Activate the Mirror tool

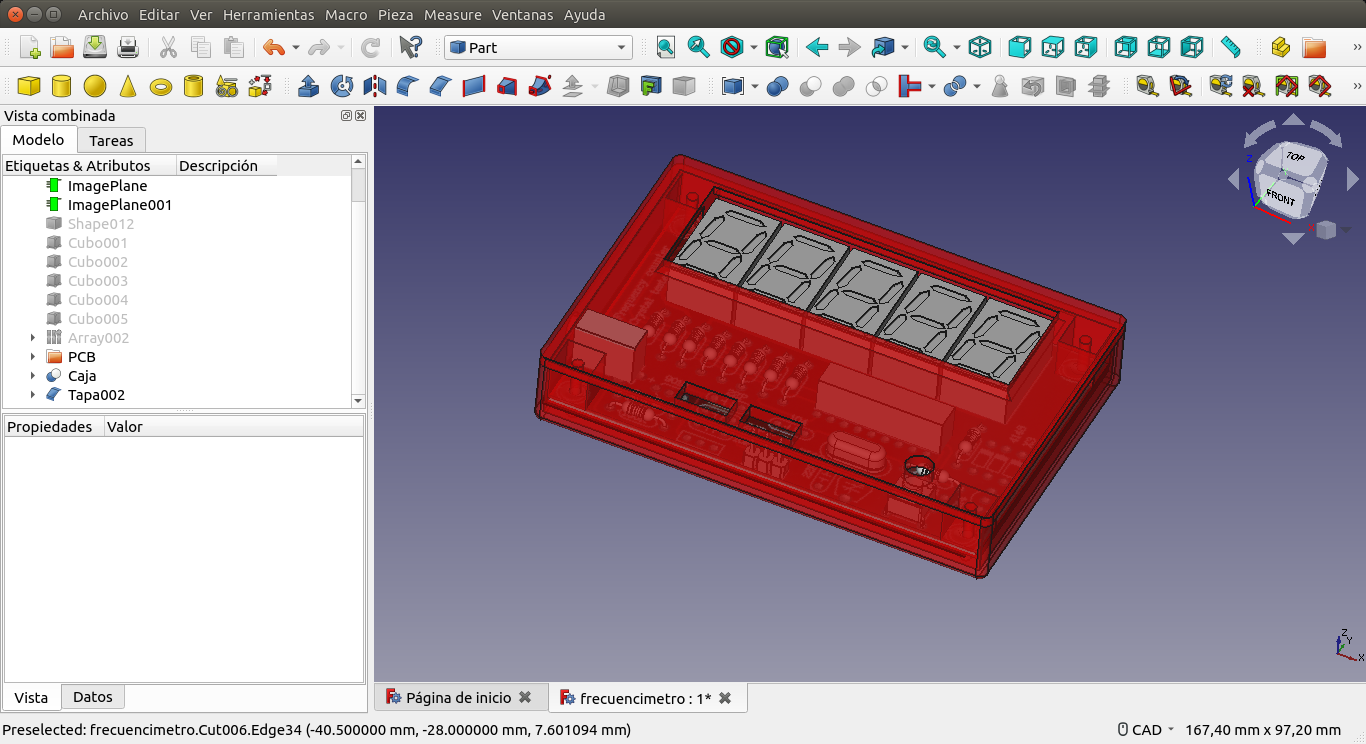point(375,87)
